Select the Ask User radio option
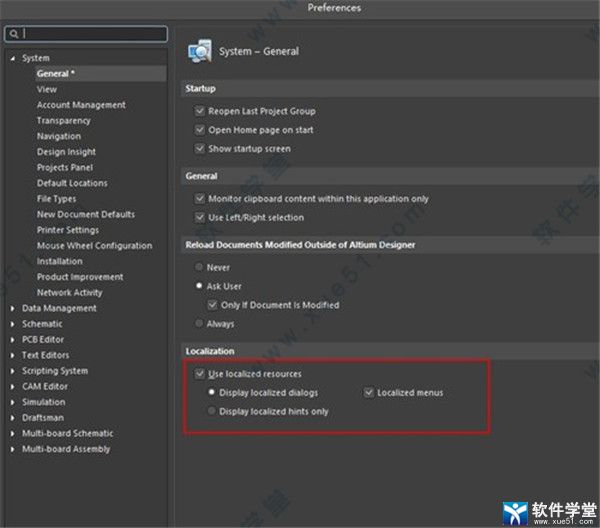The width and height of the screenshot is (600, 528). 199,286
